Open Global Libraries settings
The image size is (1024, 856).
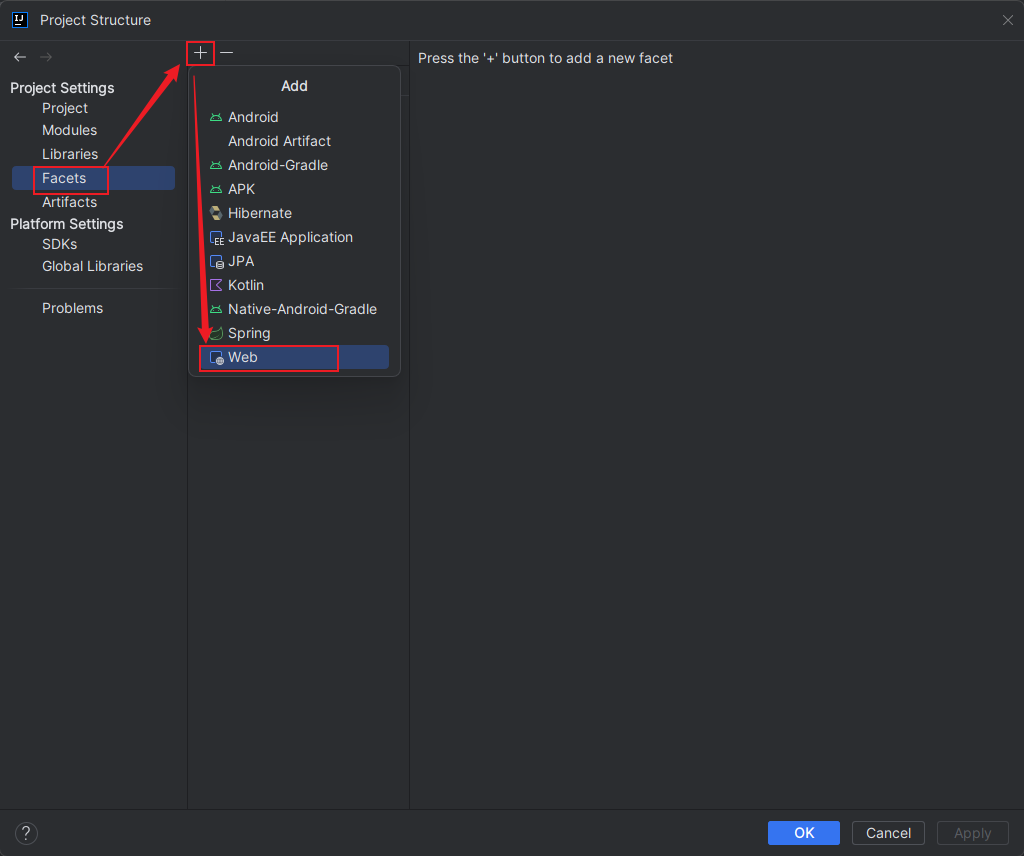[92, 266]
